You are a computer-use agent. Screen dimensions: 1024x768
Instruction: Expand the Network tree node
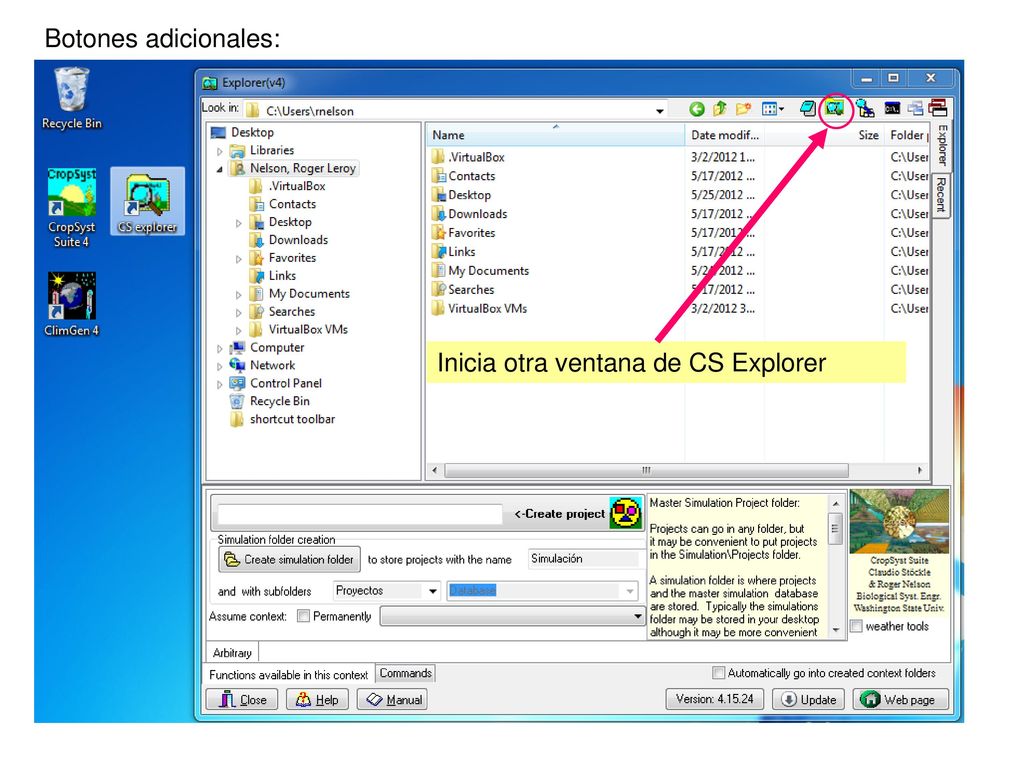coord(220,366)
